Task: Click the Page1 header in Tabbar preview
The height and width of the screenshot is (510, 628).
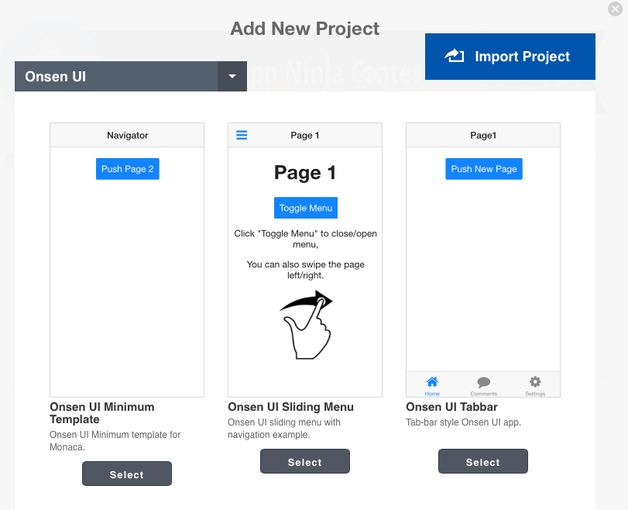Action: pyautogui.click(x=483, y=135)
